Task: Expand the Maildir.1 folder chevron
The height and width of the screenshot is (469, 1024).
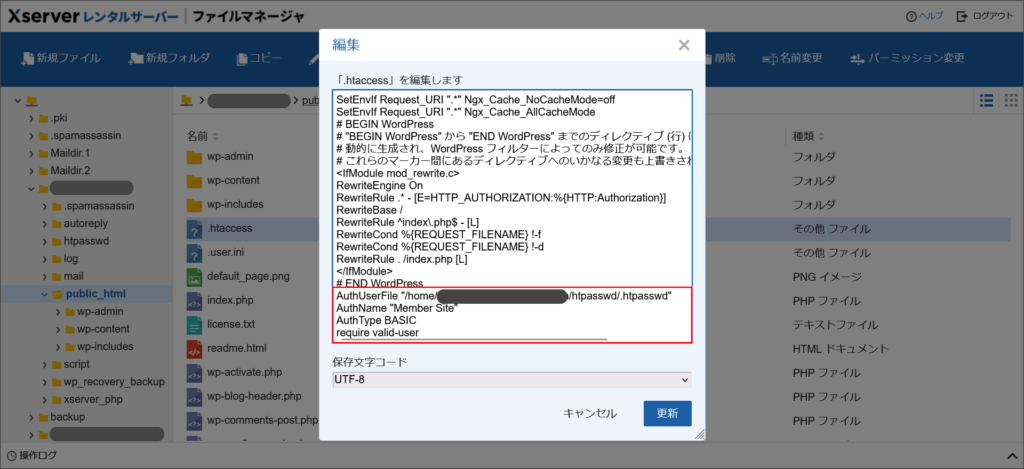Action: [x=31, y=154]
